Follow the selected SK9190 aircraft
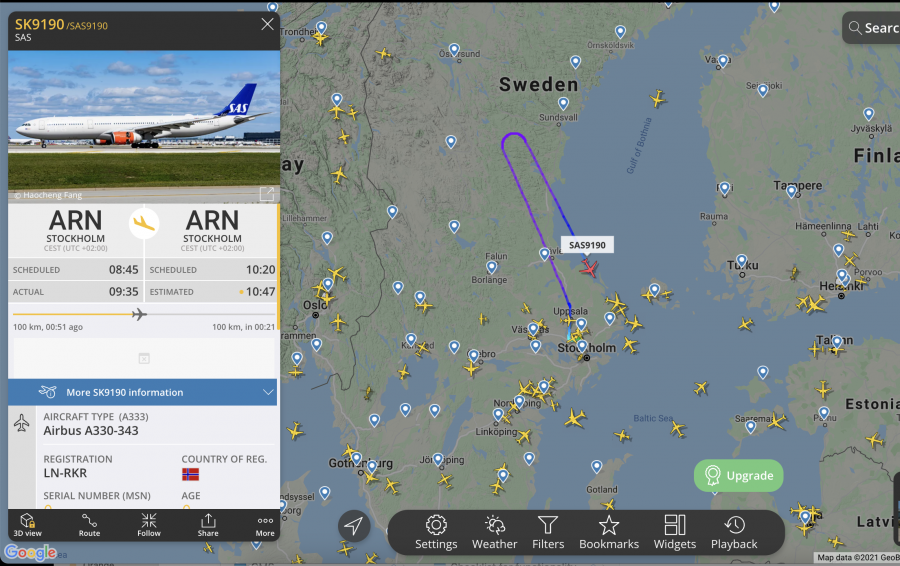 (149, 525)
